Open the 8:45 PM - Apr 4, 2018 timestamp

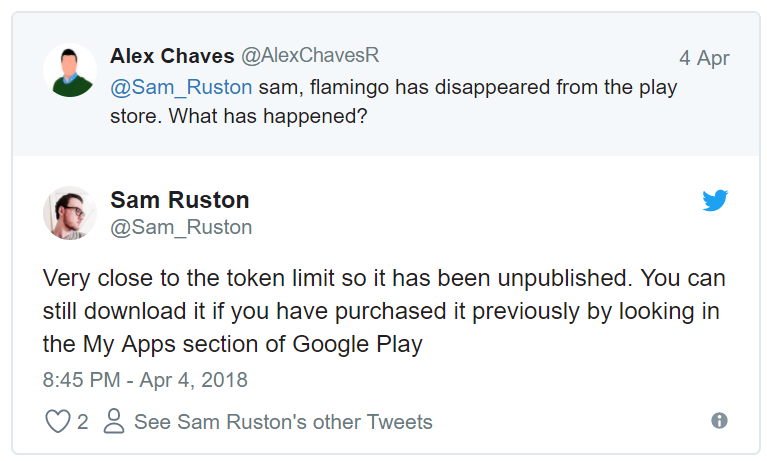[x=145, y=380]
